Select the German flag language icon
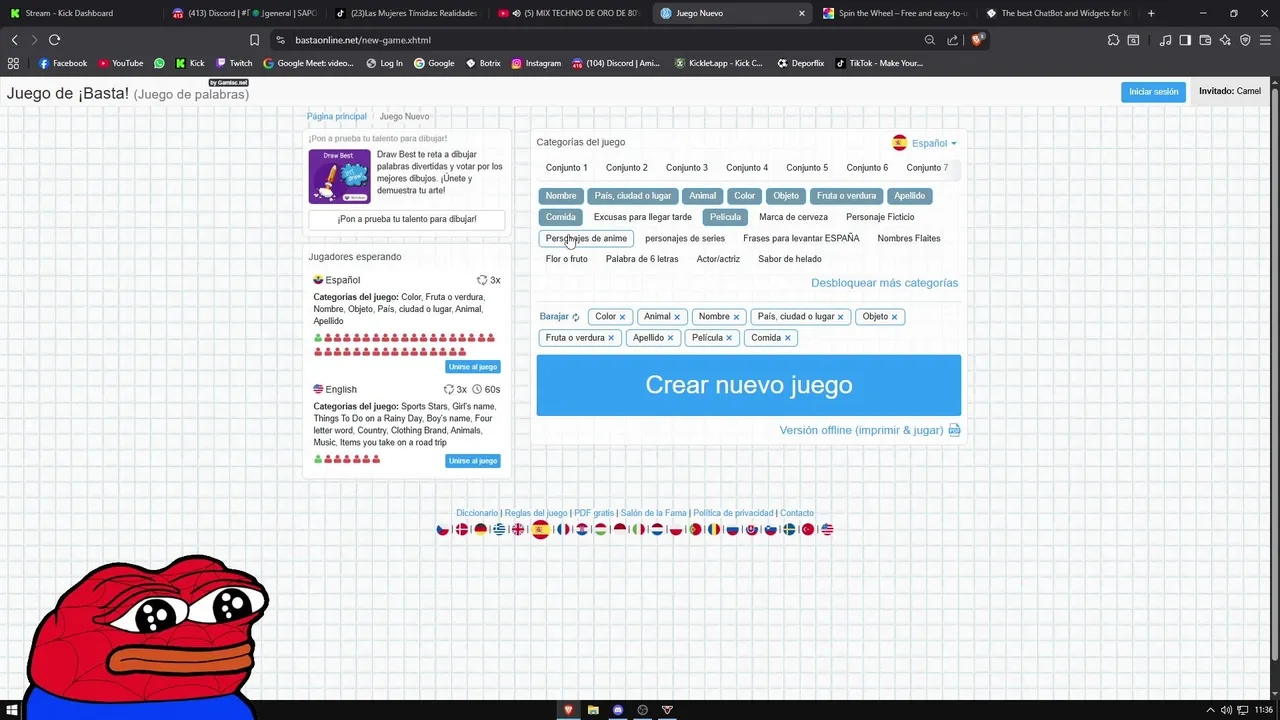This screenshot has width=1280, height=720. point(481,530)
